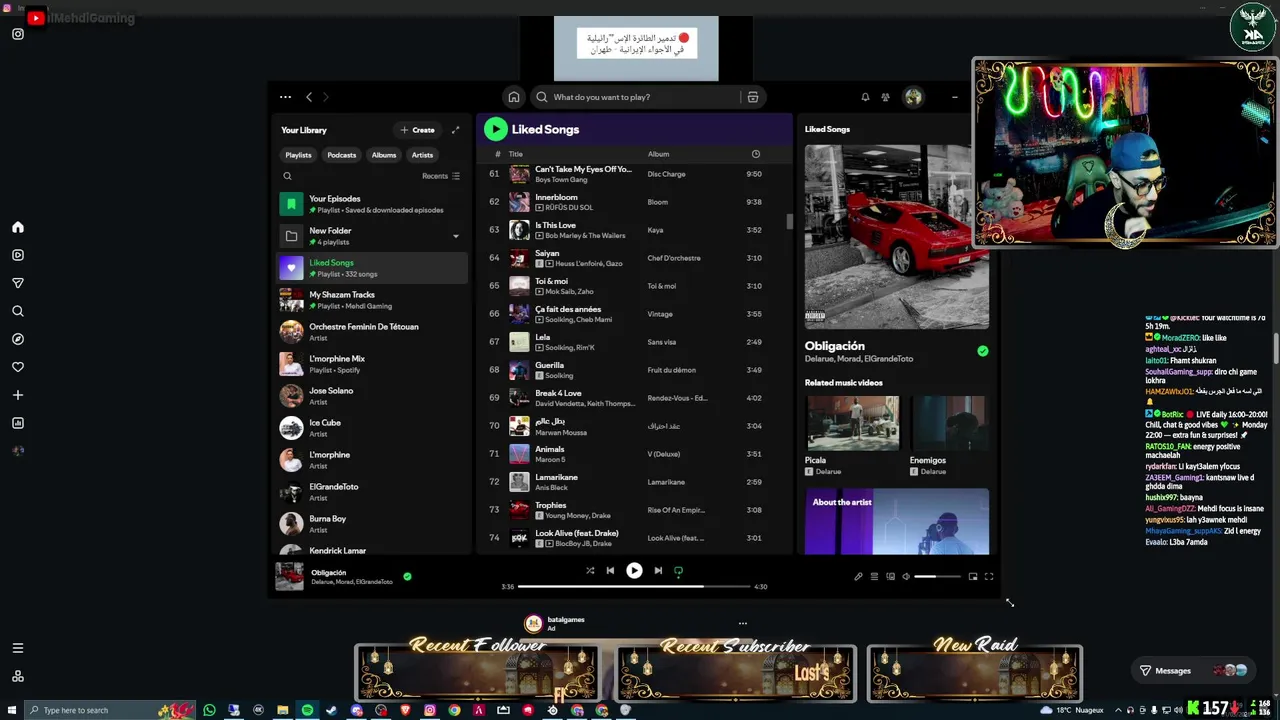Open the three-dot Spotify menu
Viewport: 1280px width, 720px height.
tap(285, 97)
